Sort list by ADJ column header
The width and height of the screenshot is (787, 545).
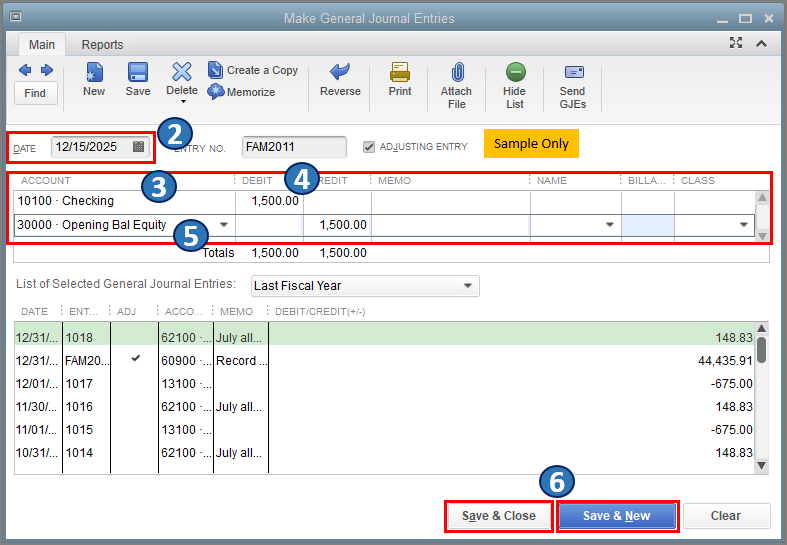click(126, 312)
